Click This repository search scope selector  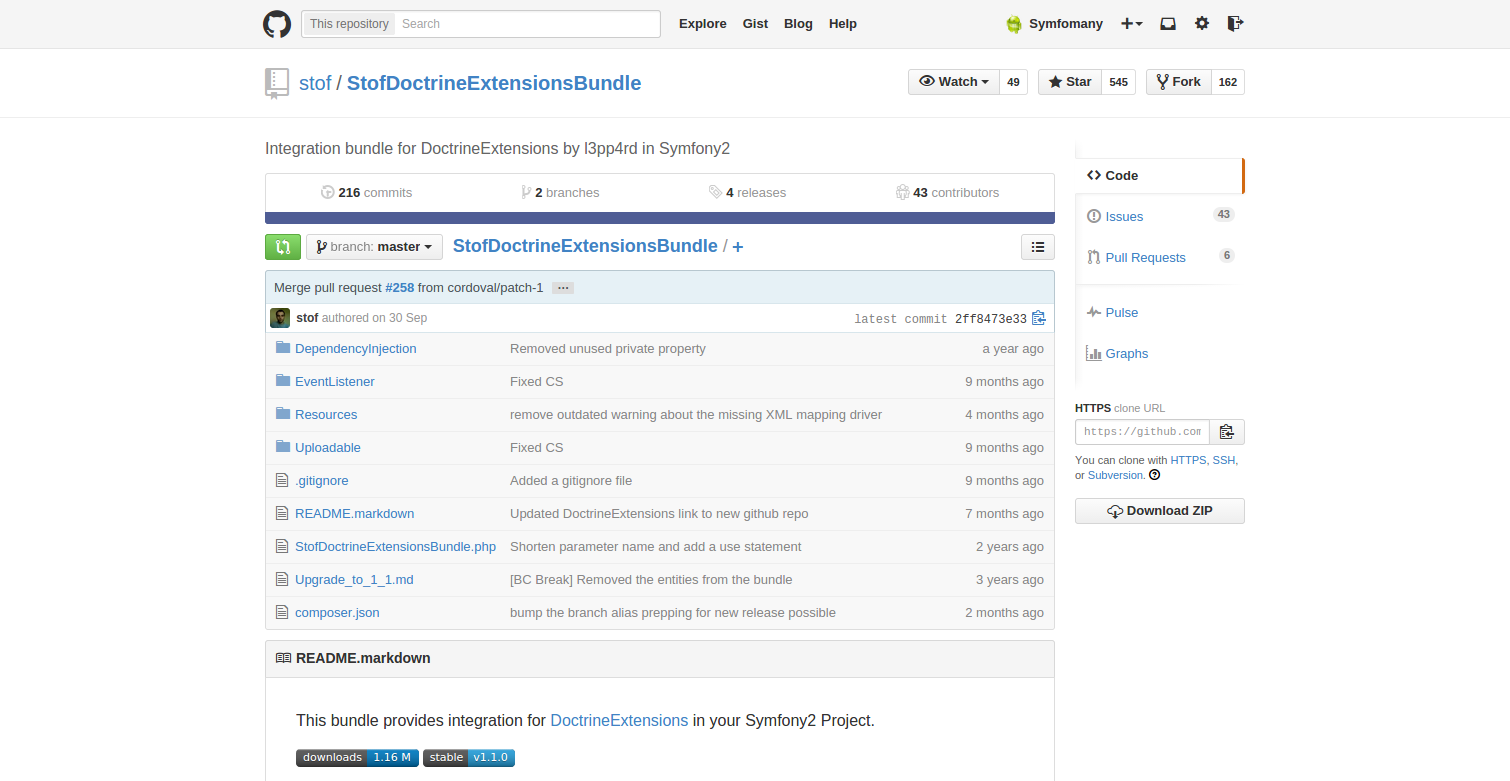pyautogui.click(x=349, y=24)
